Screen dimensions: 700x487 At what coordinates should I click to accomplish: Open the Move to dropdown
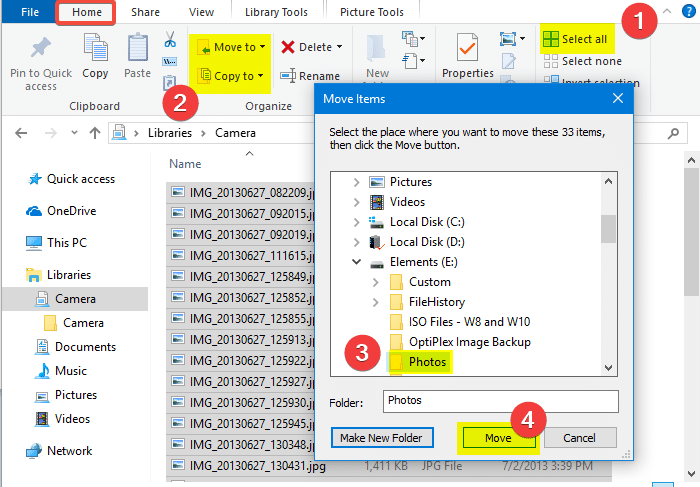(x=233, y=47)
